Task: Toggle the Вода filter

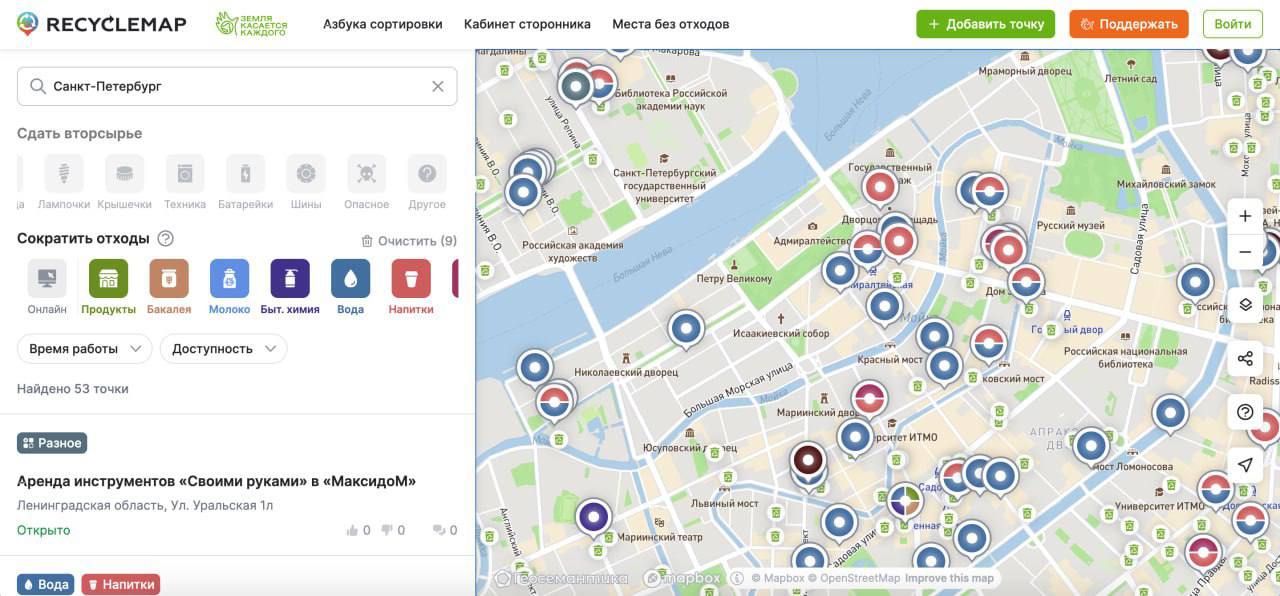Action: click(351, 279)
